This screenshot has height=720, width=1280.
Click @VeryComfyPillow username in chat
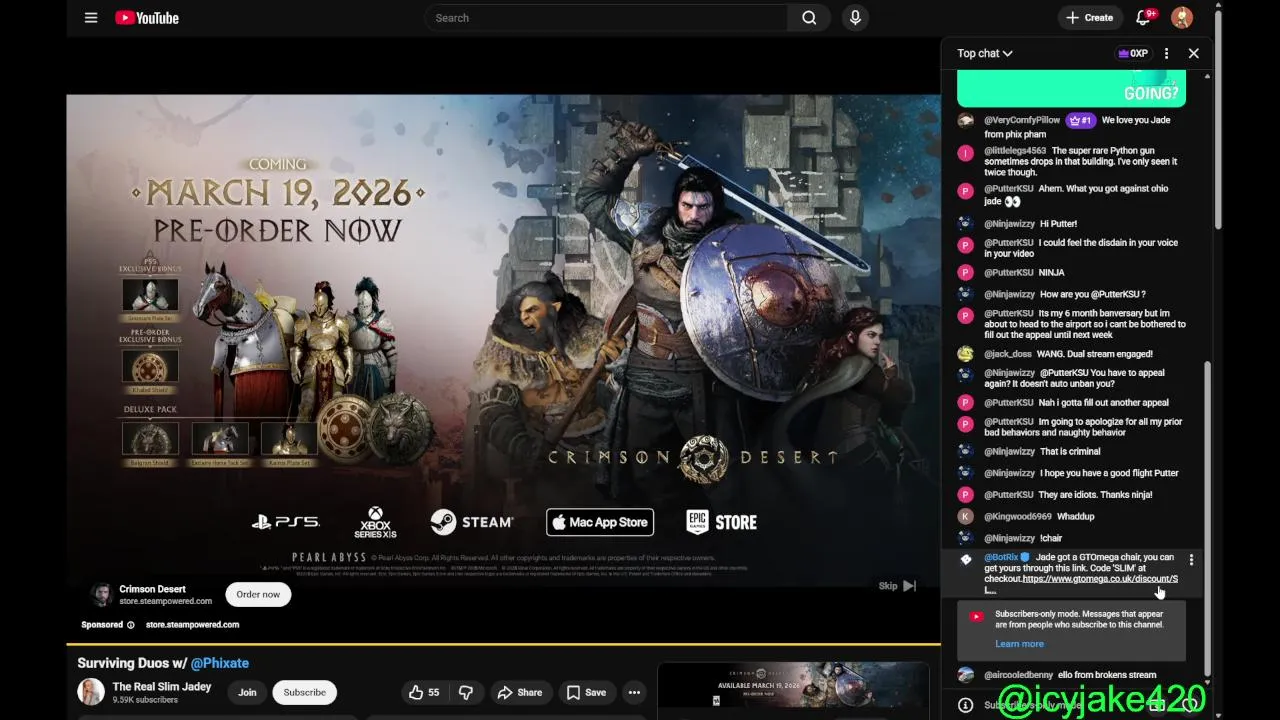[1022, 120]
